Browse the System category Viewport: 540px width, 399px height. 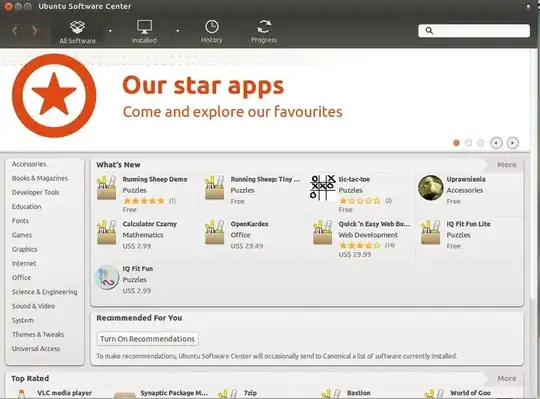click(x=23, y=321)
